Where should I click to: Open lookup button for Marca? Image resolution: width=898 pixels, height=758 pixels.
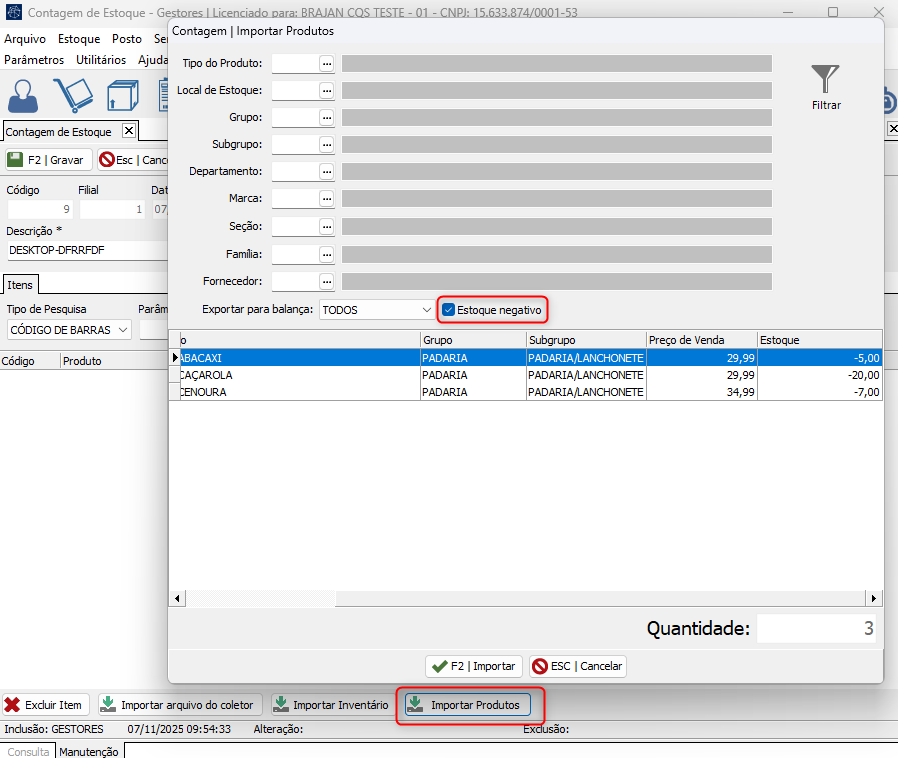pyautogui.click(x=326, y=199)
